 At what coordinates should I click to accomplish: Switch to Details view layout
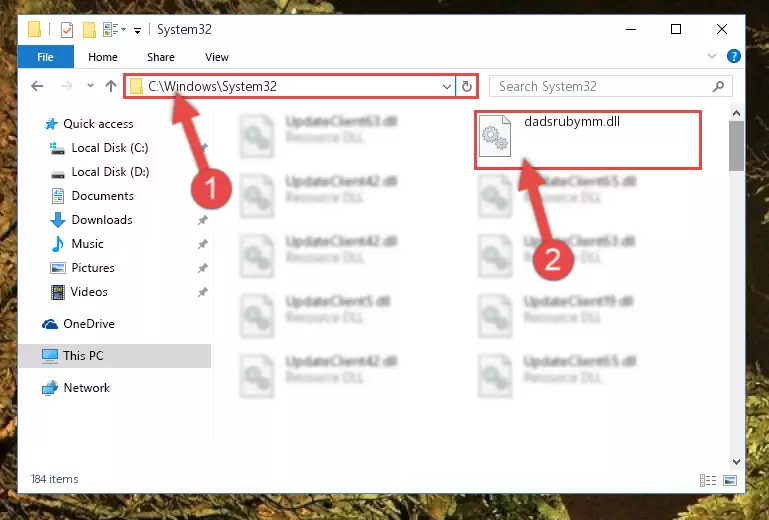[x=708, y=480]
